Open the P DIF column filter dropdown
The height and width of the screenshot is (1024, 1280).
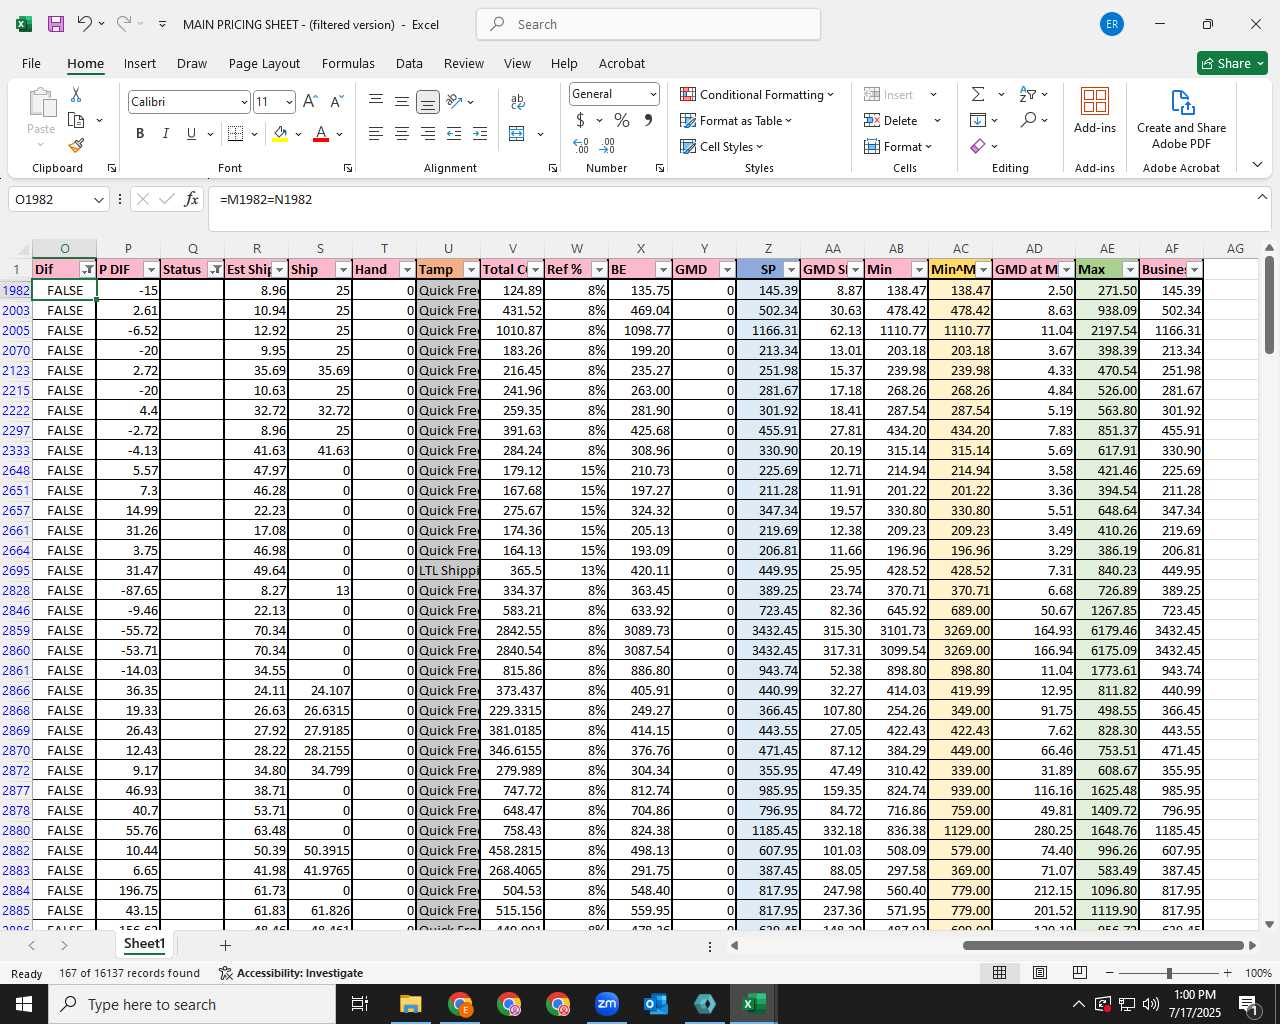point(151,270)
